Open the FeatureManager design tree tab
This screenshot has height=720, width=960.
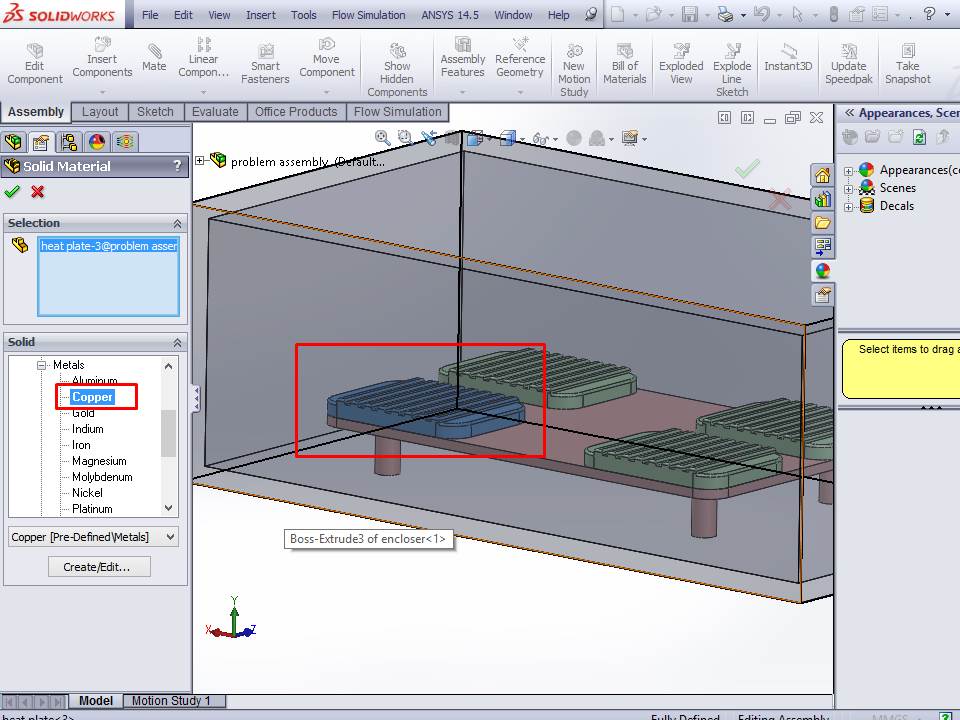pos(14,141)
